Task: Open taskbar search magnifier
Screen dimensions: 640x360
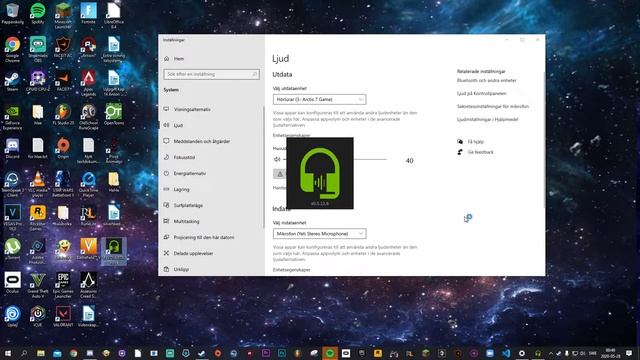Action: pyautogui.click(x=24, y=353)
